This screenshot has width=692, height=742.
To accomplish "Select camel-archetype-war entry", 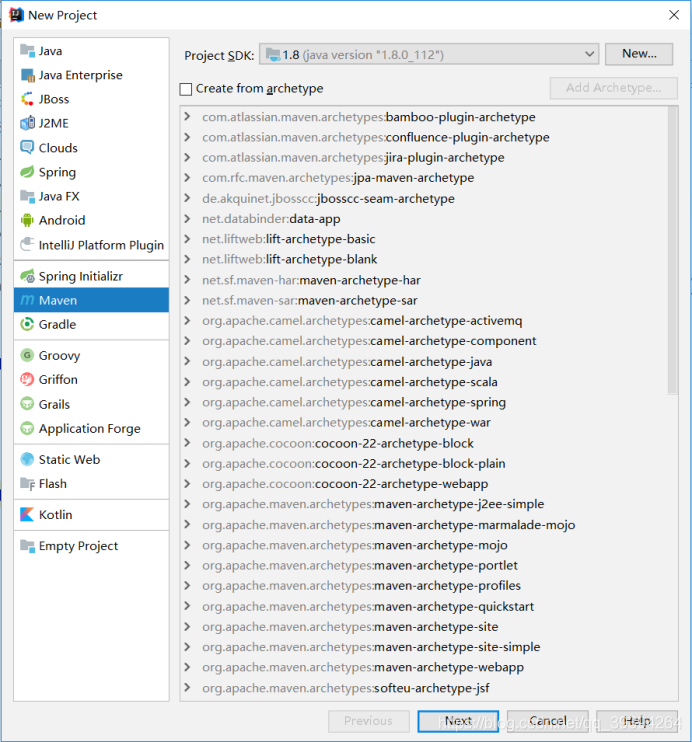I will point(346,422).
